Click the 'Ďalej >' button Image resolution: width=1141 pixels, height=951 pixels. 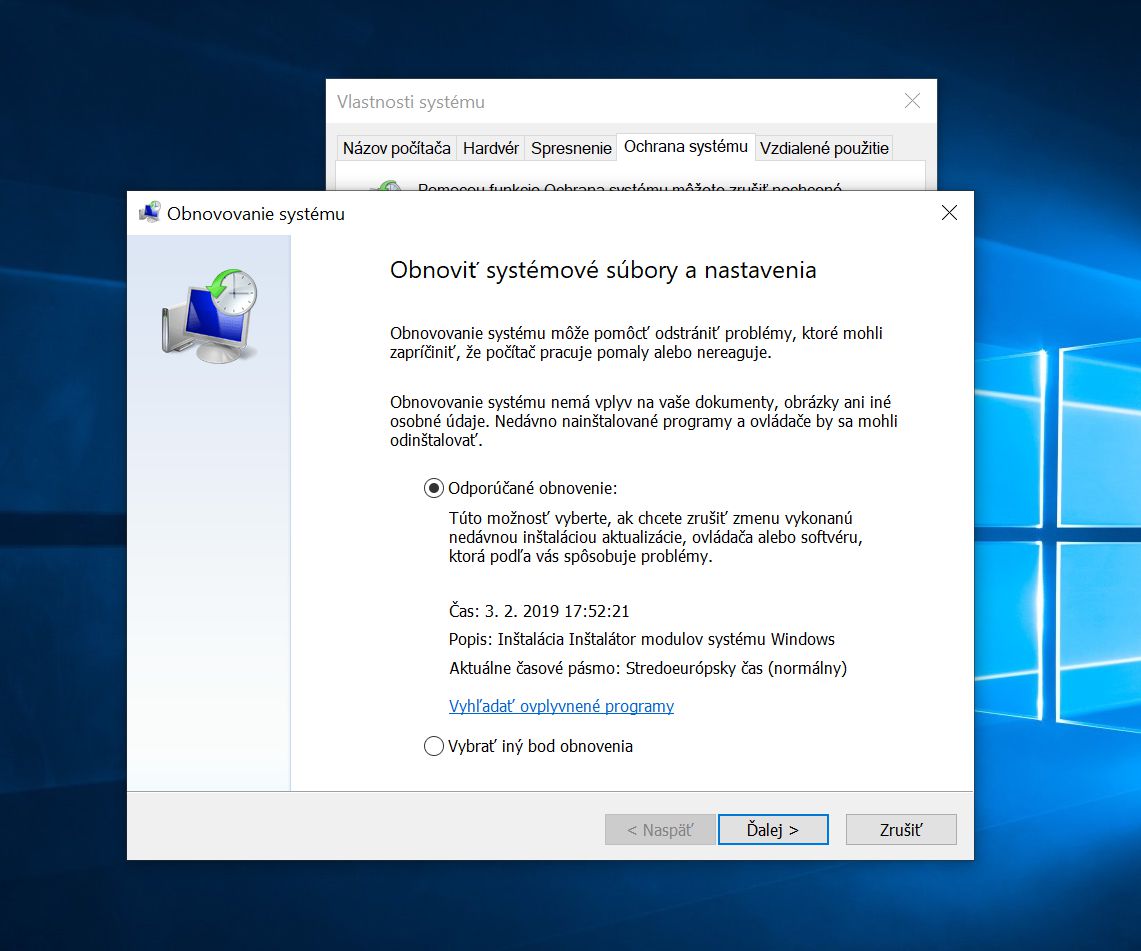(773, 829)
